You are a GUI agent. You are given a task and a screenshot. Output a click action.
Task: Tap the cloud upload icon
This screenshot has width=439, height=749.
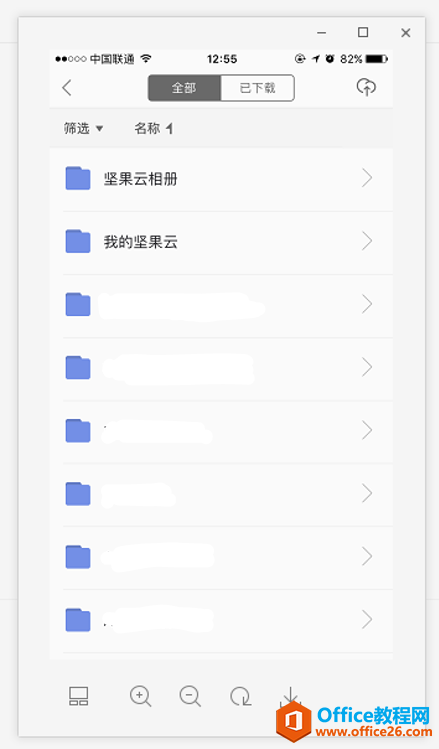click(366, 87)
